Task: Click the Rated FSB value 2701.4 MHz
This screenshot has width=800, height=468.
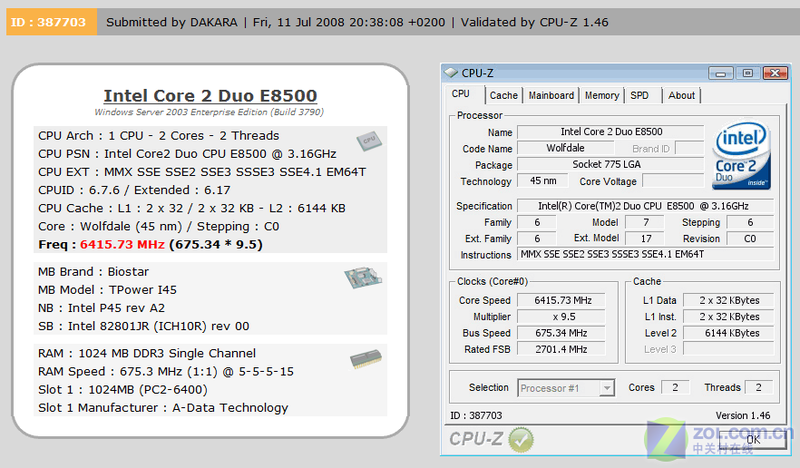Action: (x=561, y=350)
